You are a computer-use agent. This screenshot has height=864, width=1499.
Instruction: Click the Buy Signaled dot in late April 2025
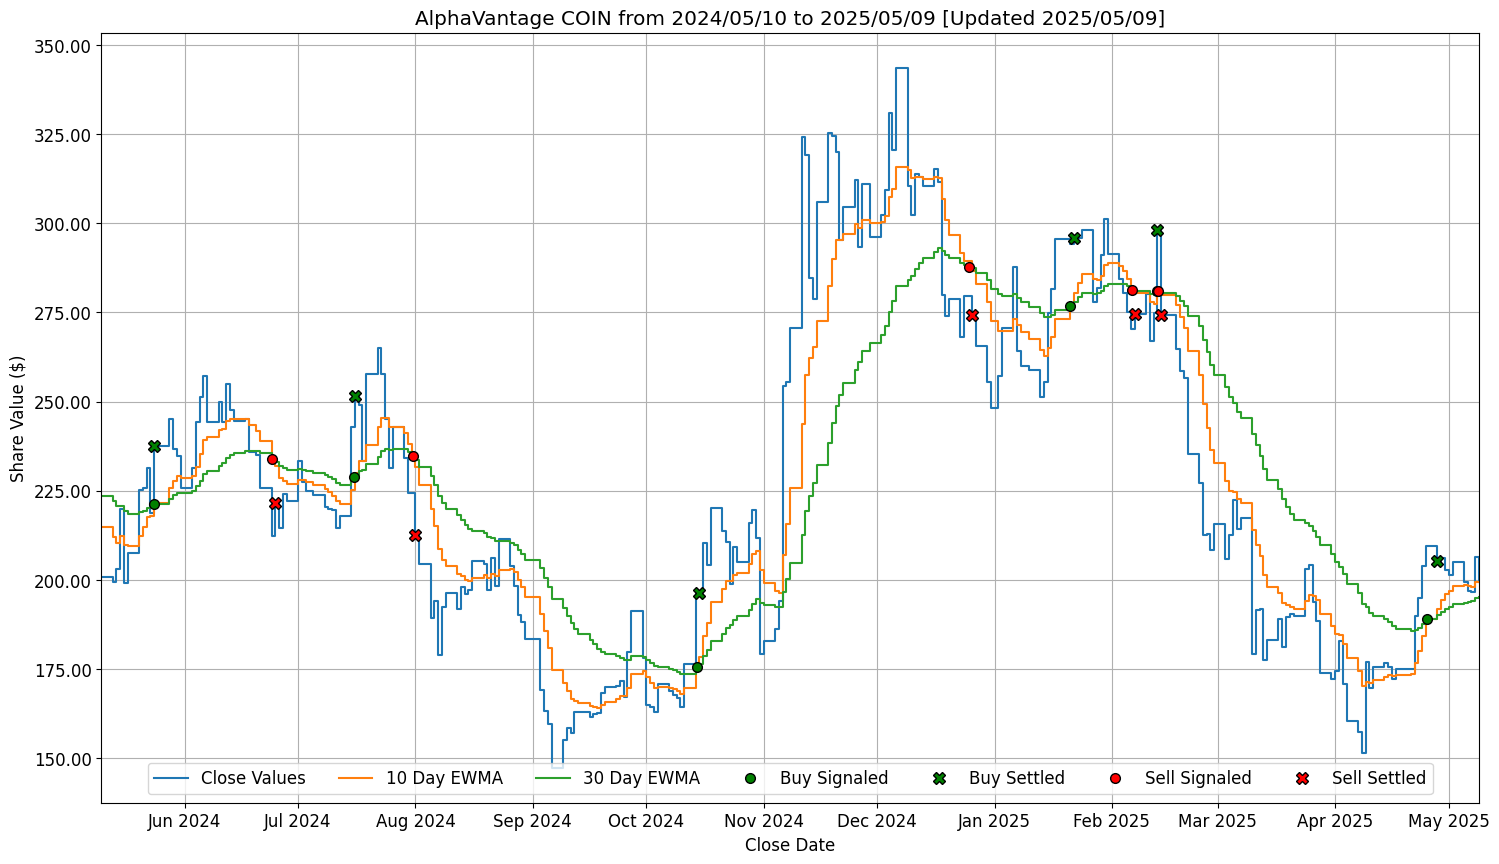(x=1427, y=620)
